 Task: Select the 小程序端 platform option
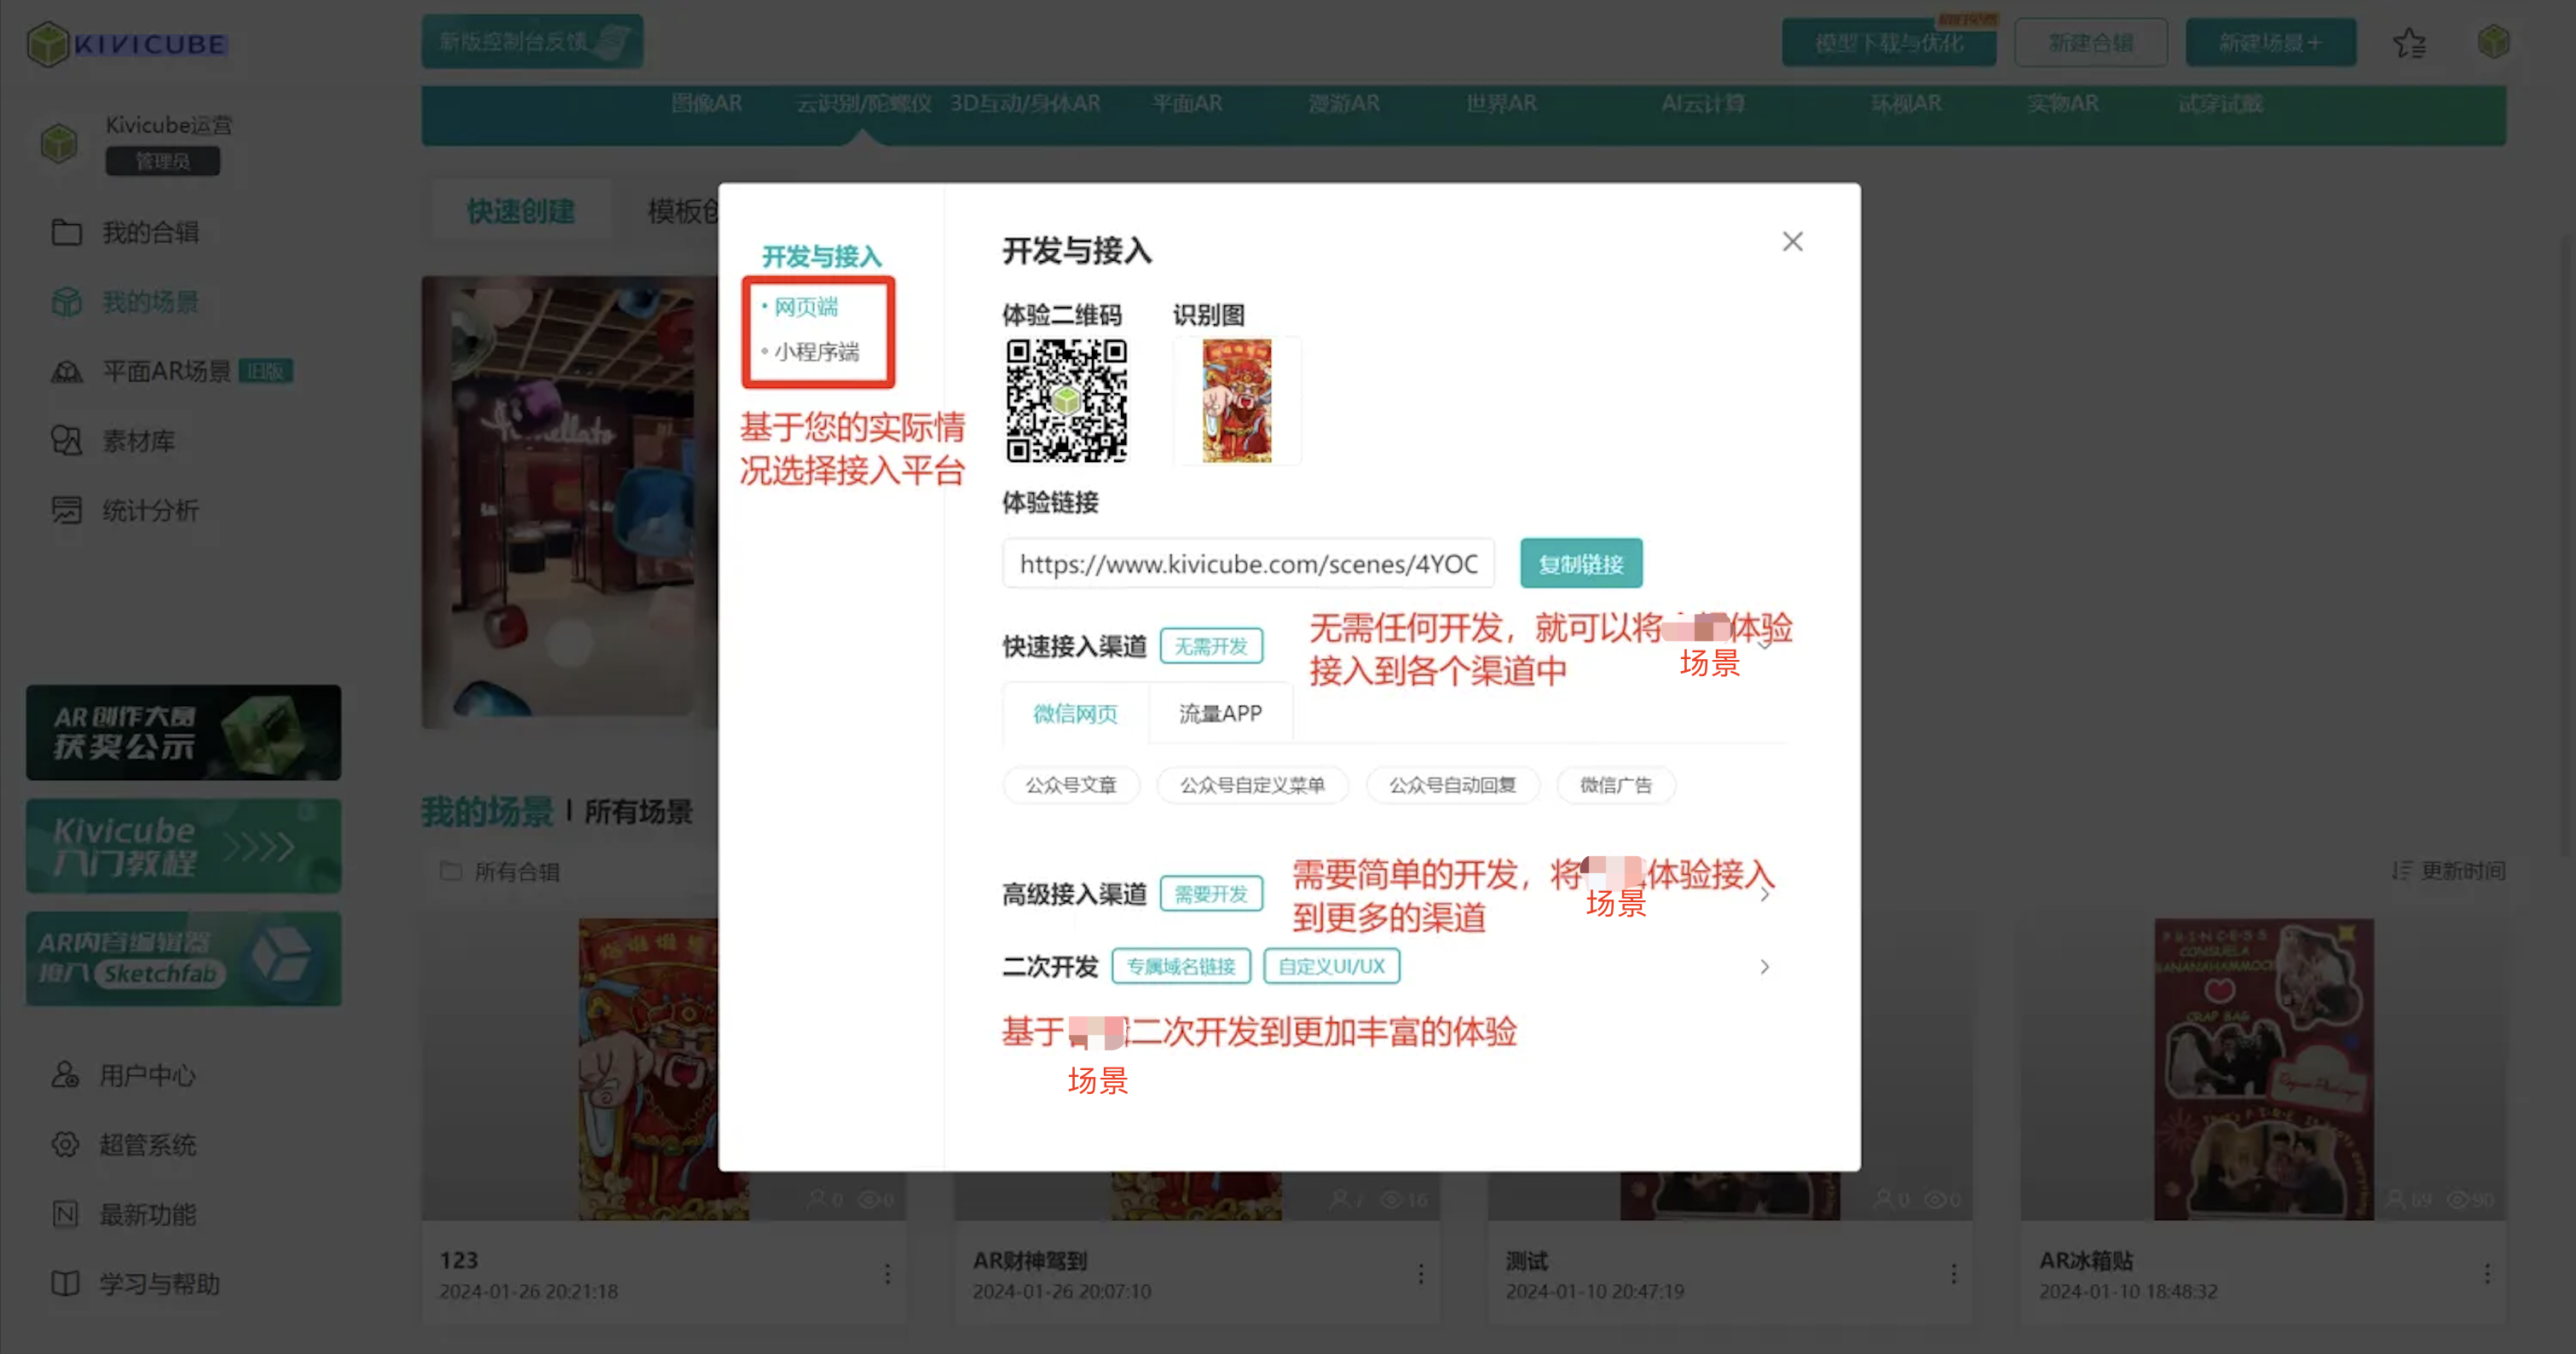point(816,352)
